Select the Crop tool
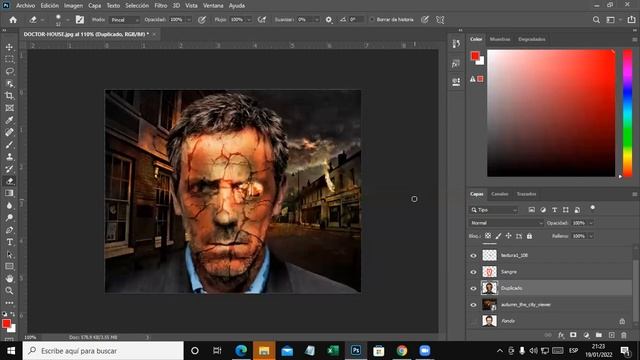Screen dimensions: 640x360 pos(9,96)
